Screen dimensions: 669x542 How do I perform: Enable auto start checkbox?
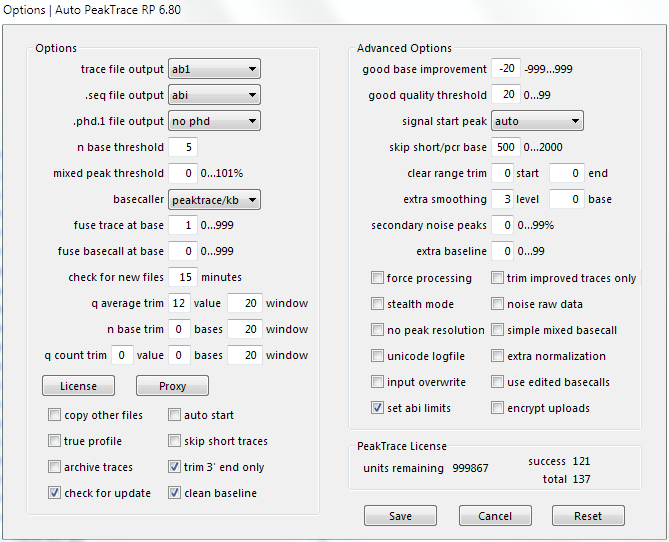point(174,415)
